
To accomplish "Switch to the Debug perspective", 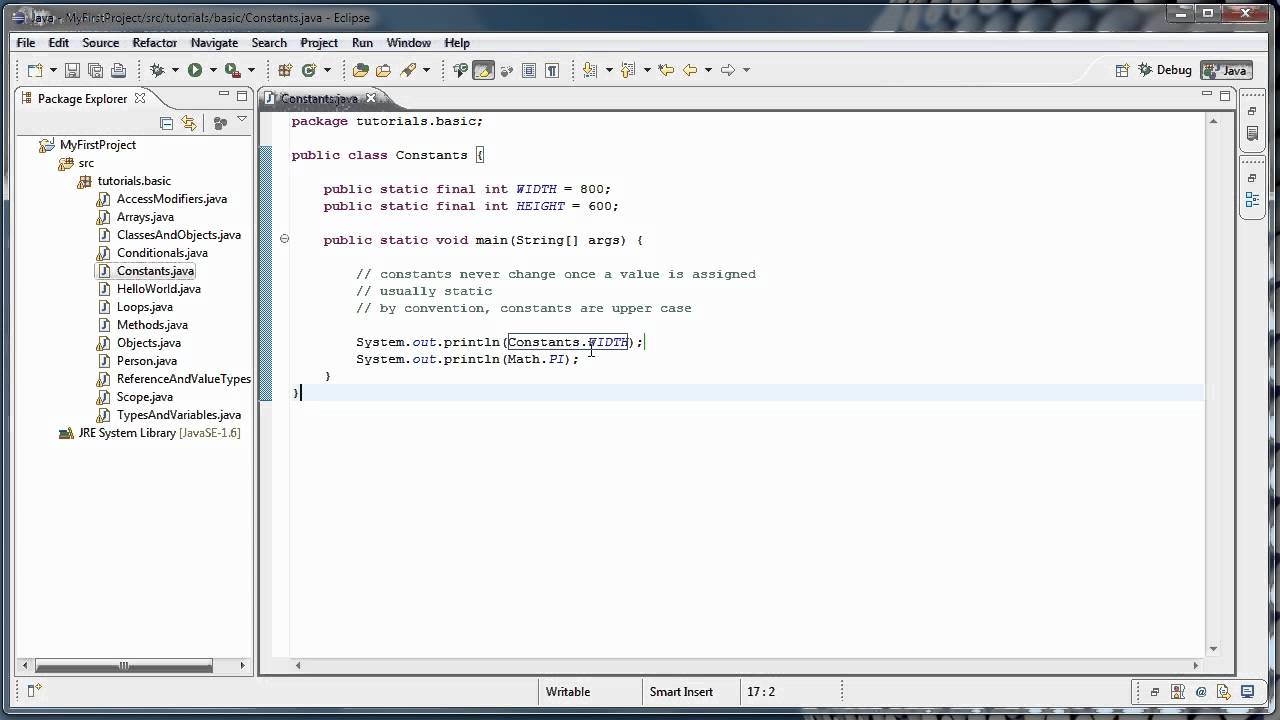I will coord(1166,70).
